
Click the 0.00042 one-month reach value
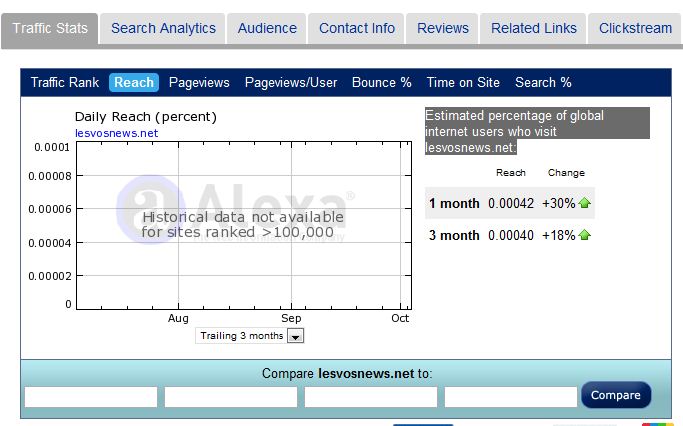511,203
